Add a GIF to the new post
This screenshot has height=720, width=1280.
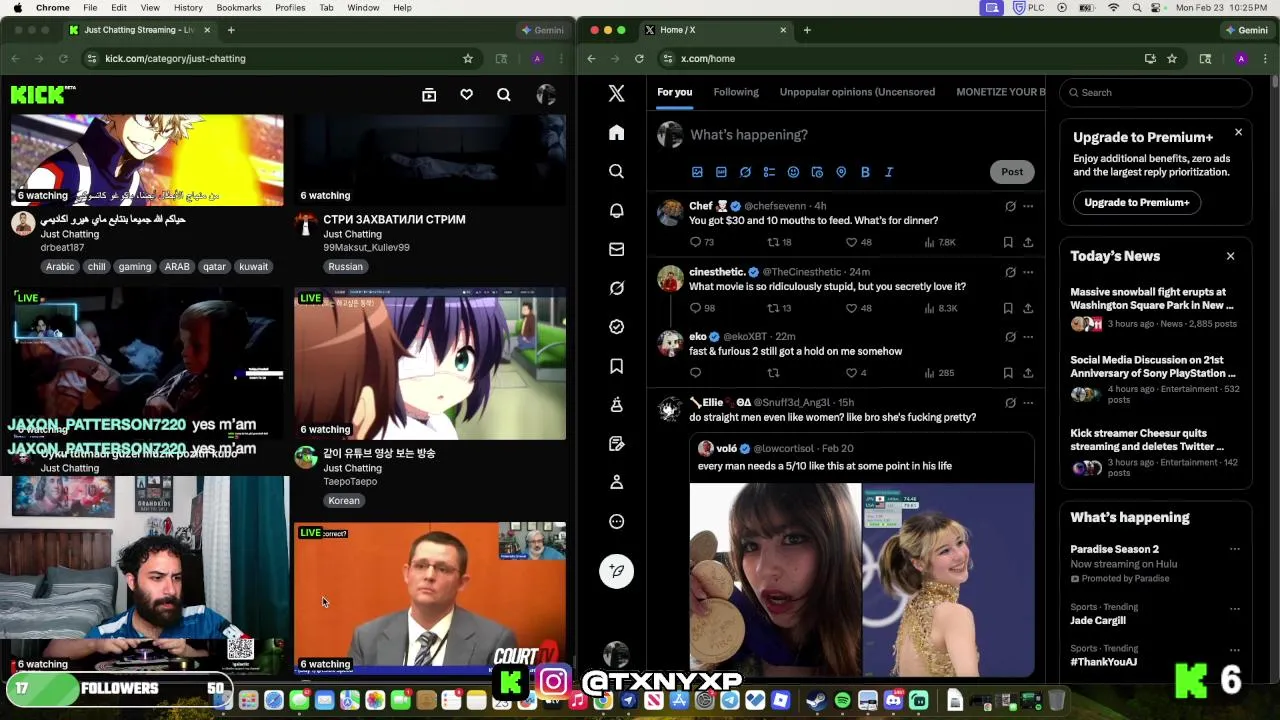click(x=721, y=172)
